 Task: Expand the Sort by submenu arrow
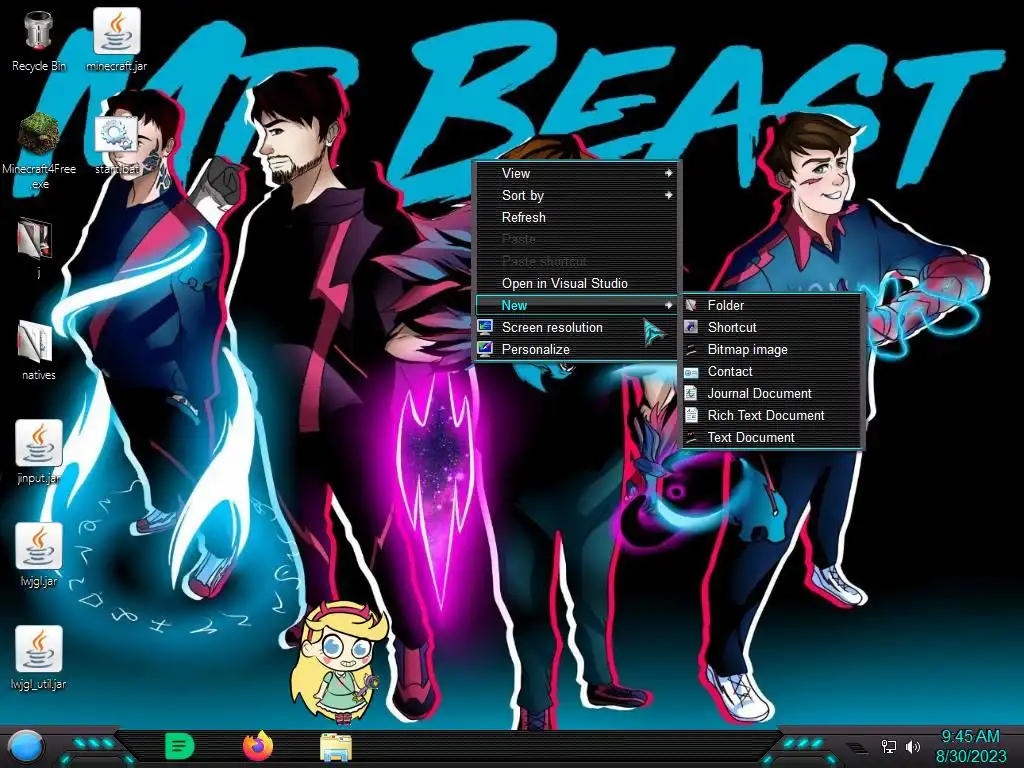(668, 195)
